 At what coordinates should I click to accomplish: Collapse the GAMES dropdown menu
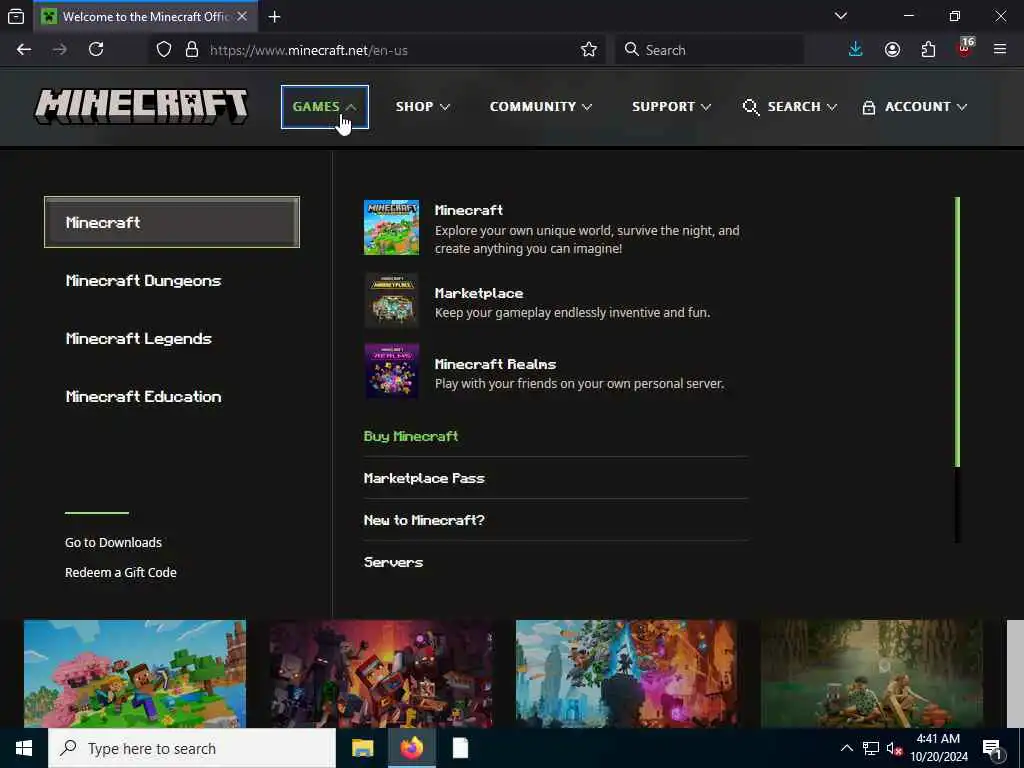pyautogui.click(x=325, y=107)
